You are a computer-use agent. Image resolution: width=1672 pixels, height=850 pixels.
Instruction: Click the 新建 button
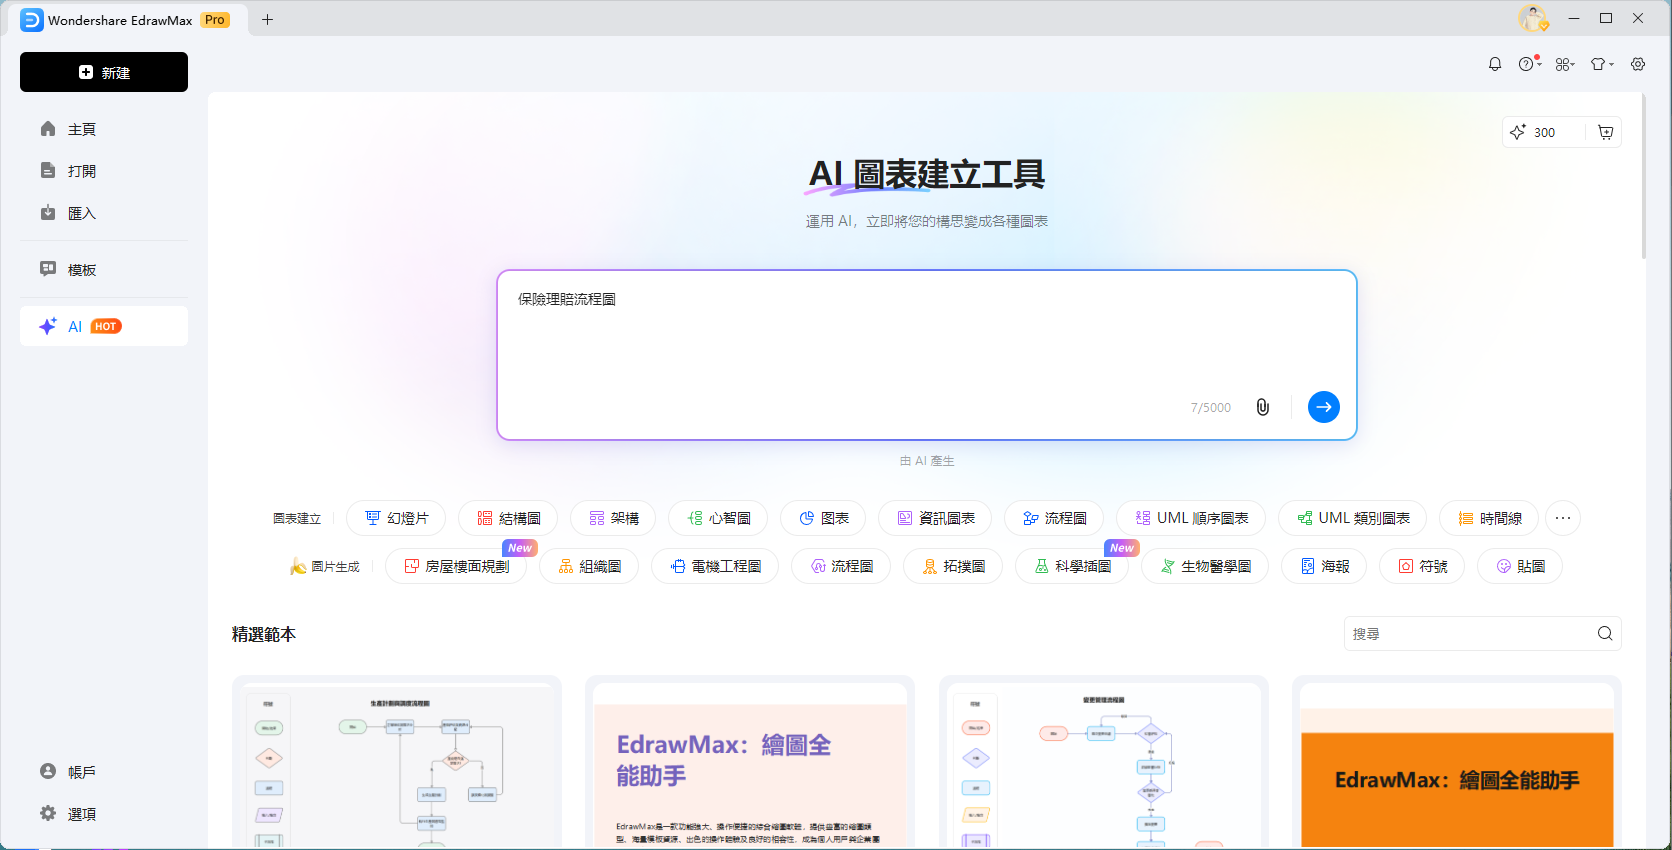[x=104, y=72]
